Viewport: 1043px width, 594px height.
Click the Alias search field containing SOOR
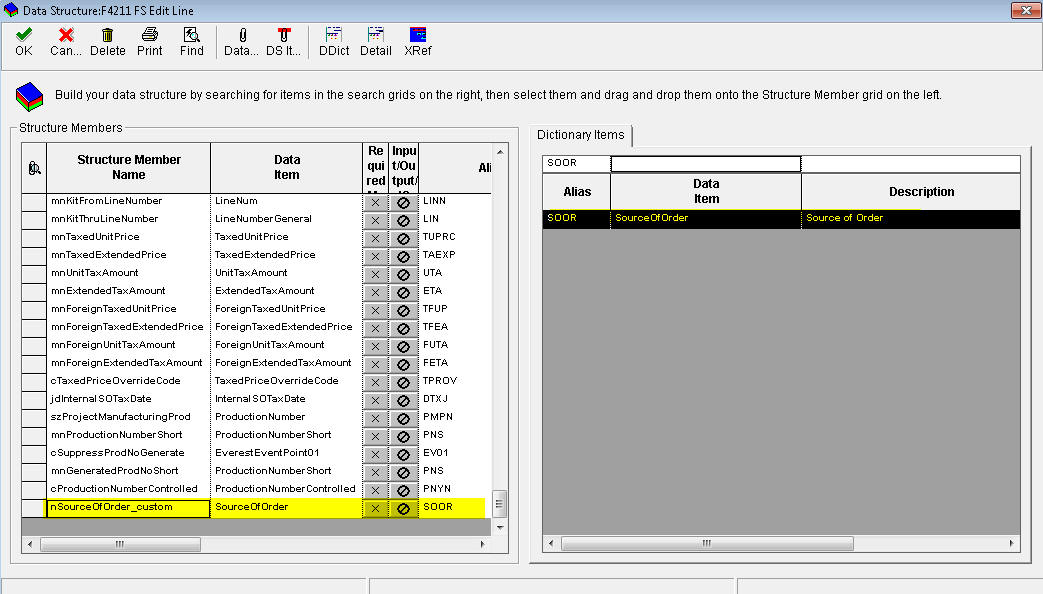[576, 164]
